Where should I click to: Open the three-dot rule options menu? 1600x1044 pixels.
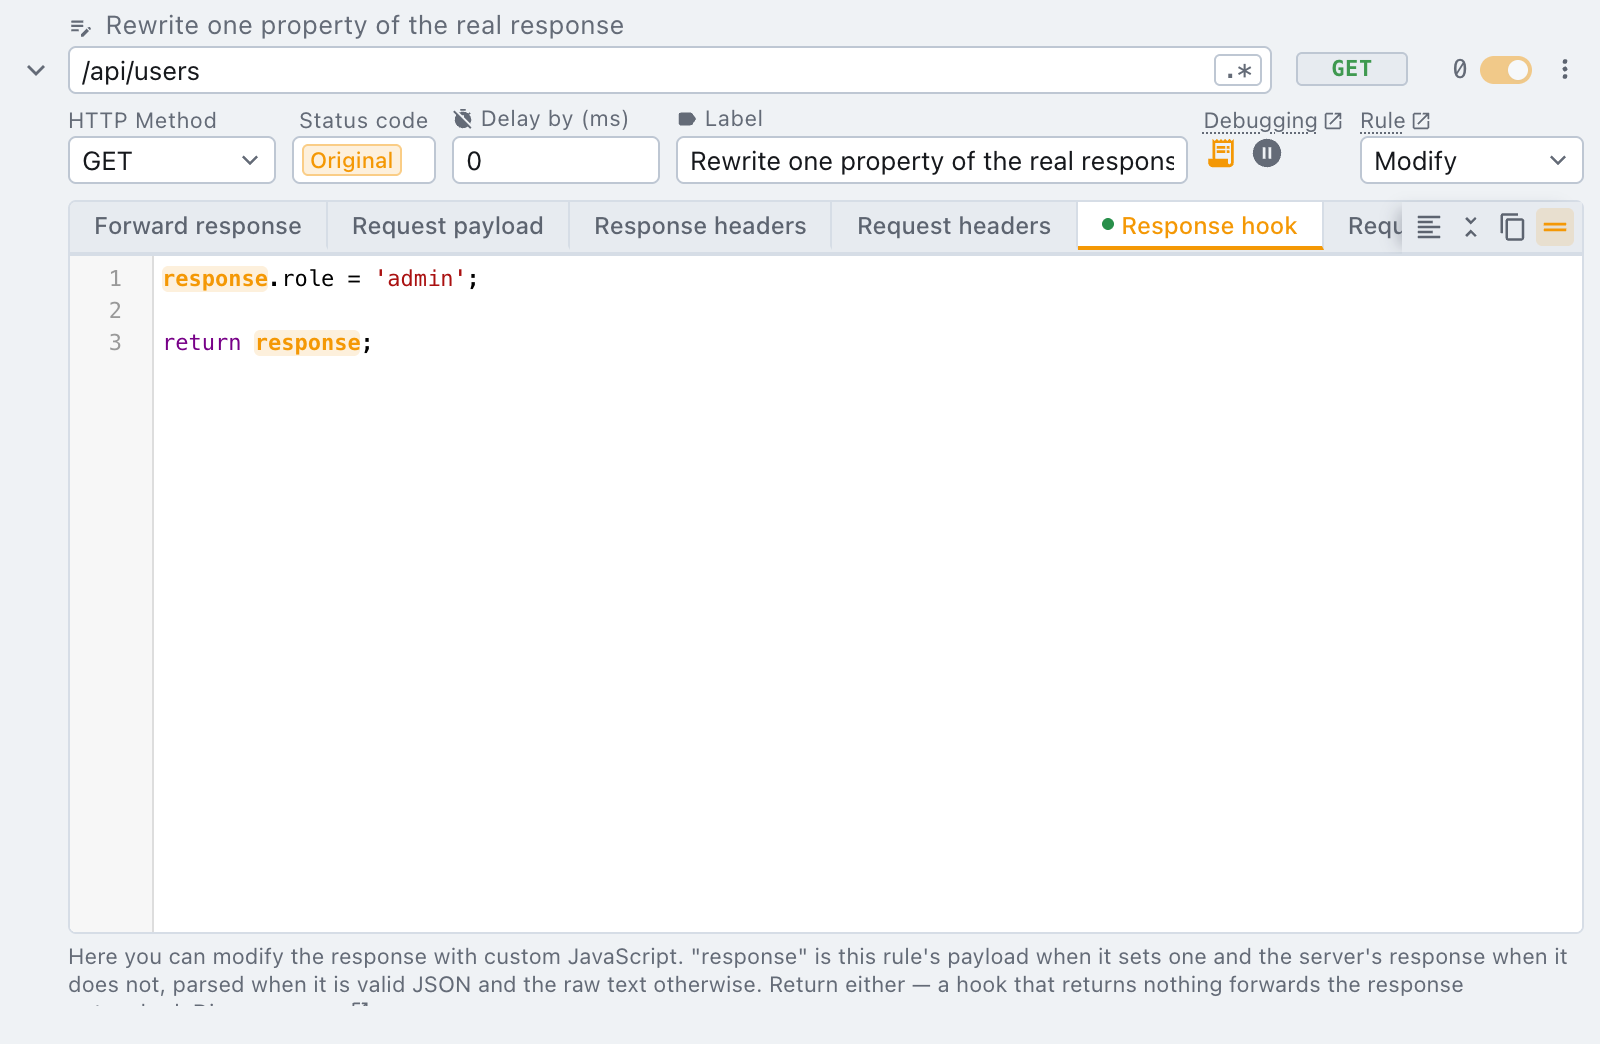pyautogui.click(x=1565, y=69)
